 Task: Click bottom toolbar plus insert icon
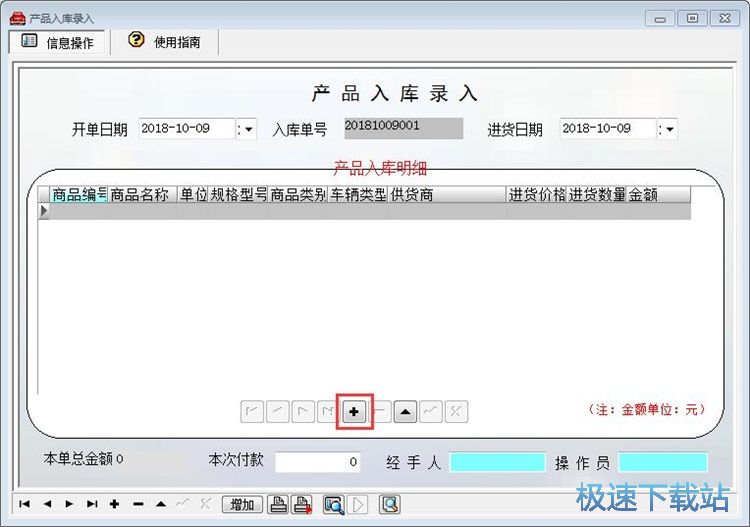point(114,504)
